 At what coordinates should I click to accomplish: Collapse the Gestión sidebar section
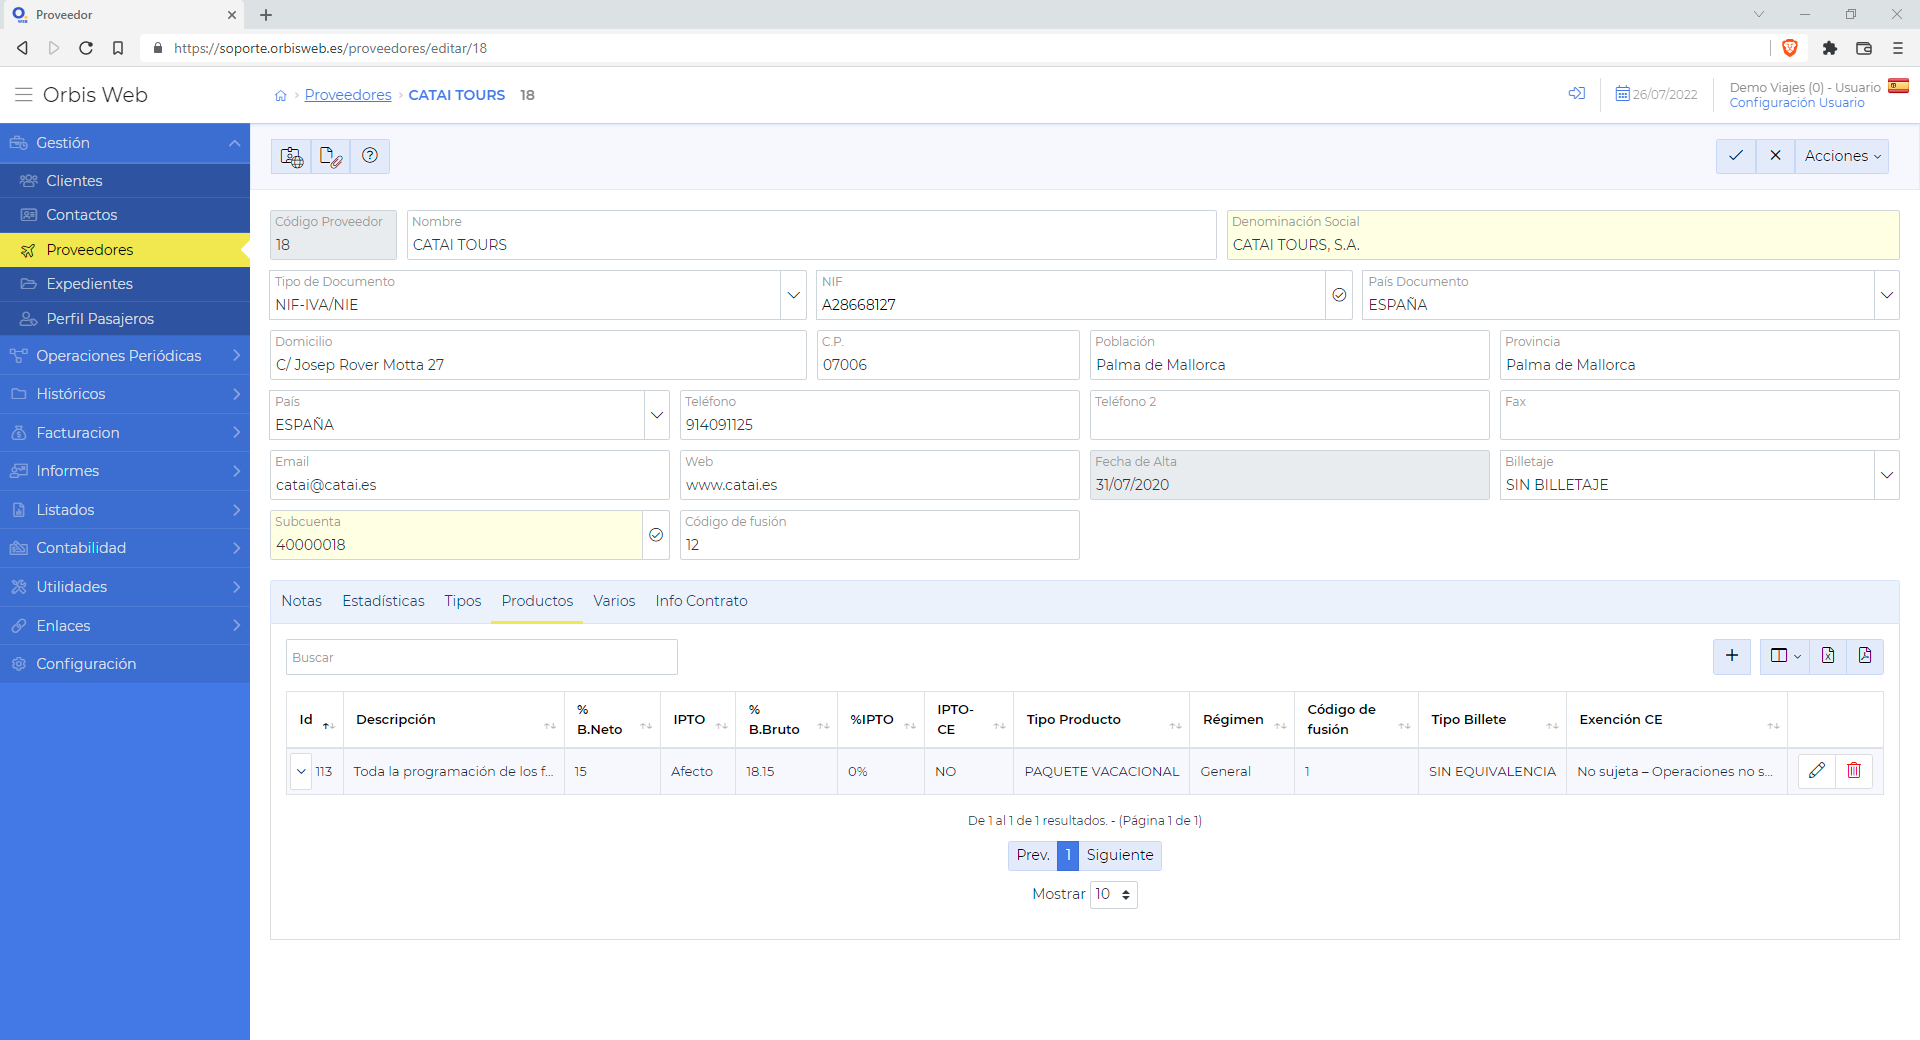click(x=125, y=143)
